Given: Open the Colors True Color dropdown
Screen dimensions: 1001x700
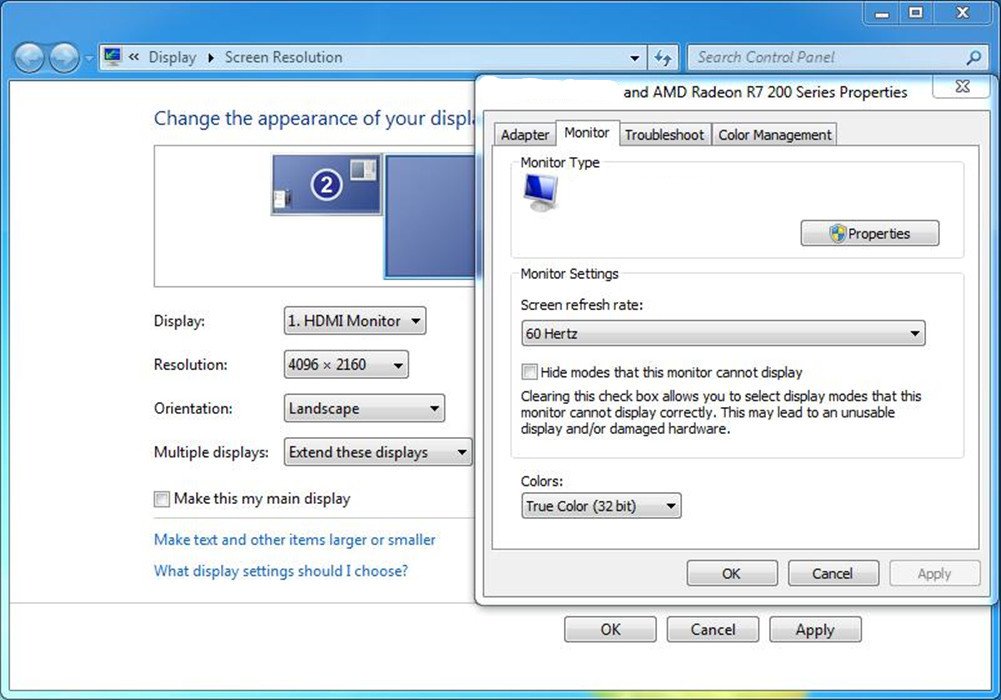Looking at the screenshot, I should (601, 506).
